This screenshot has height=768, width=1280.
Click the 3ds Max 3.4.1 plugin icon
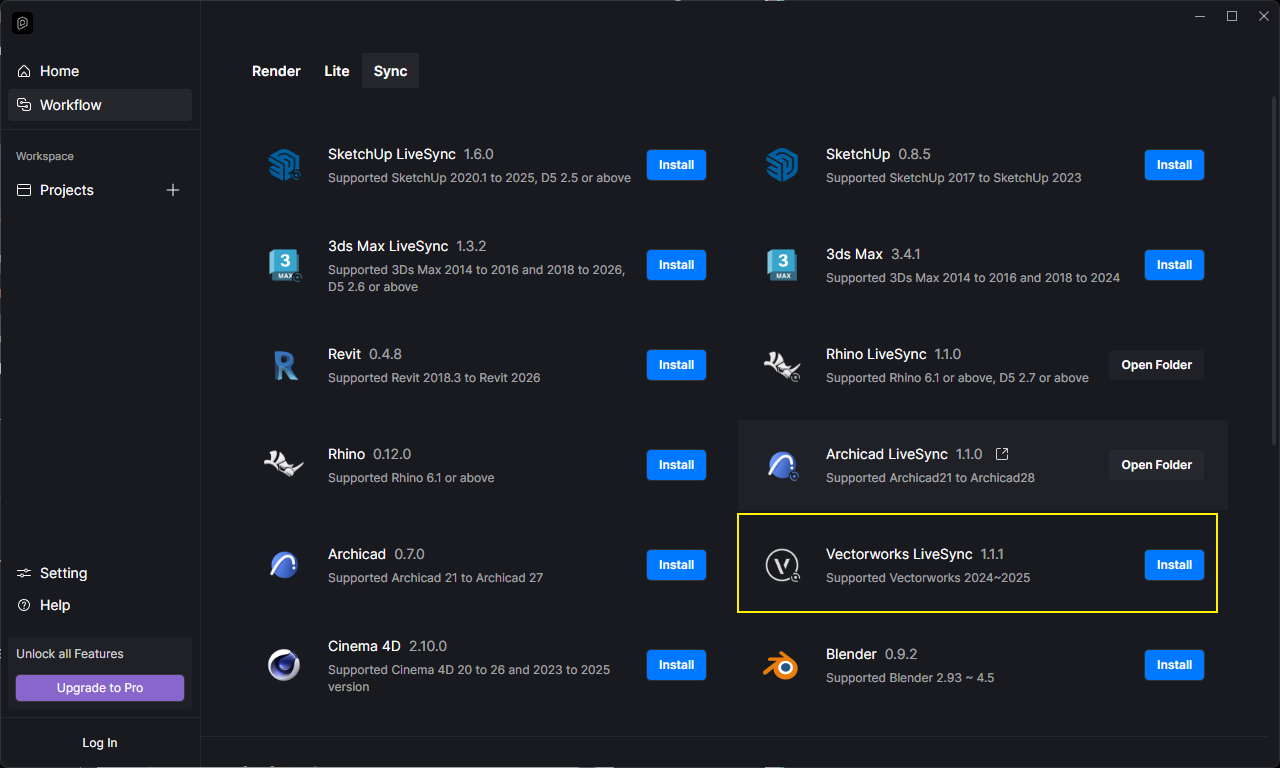(x=781, y=265)
